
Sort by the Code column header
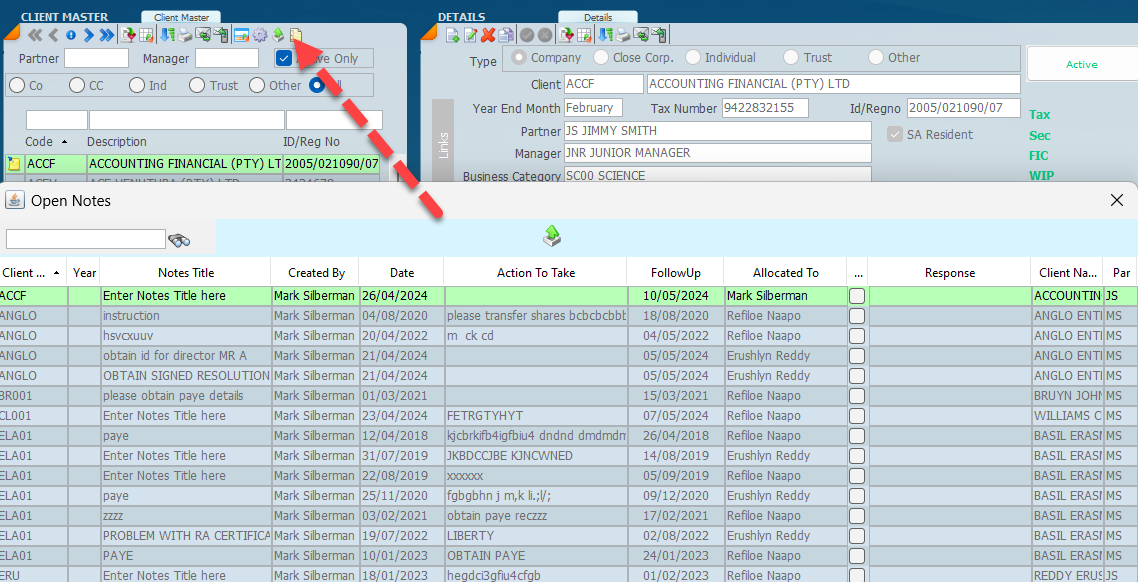(40, 142)
